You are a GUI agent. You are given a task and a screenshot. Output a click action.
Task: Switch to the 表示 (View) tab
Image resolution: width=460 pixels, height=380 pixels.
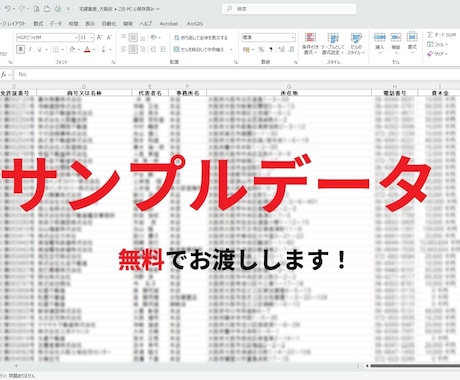coord(90,23)
